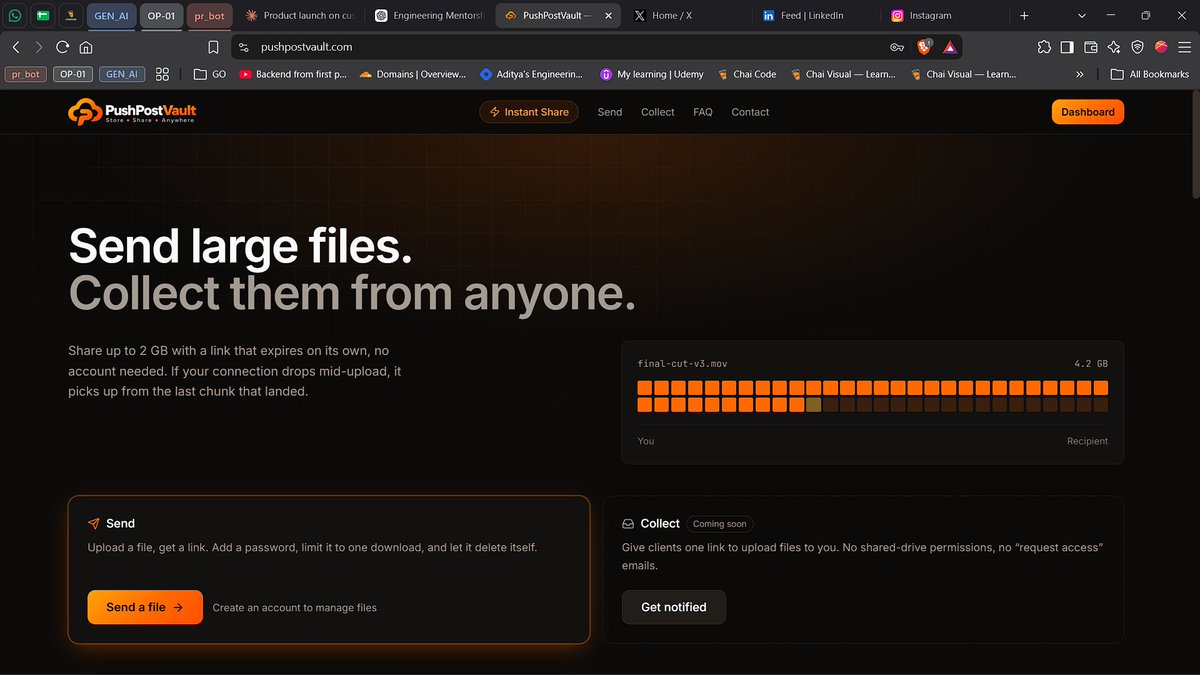Click Instant Share in site navigation

pyautogui.click(x=530, y=112)
